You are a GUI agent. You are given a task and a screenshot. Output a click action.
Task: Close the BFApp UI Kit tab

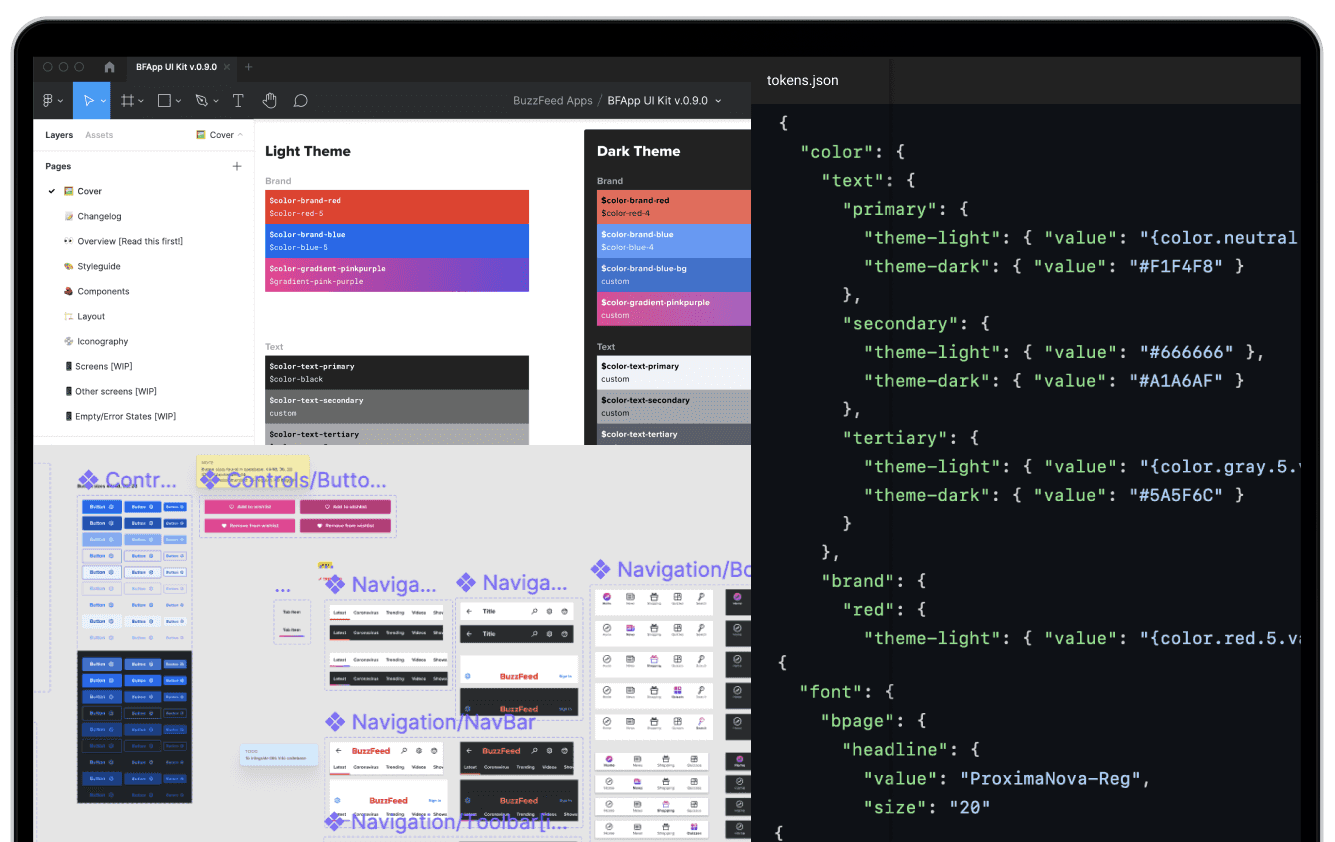click(x=228, y=67)
